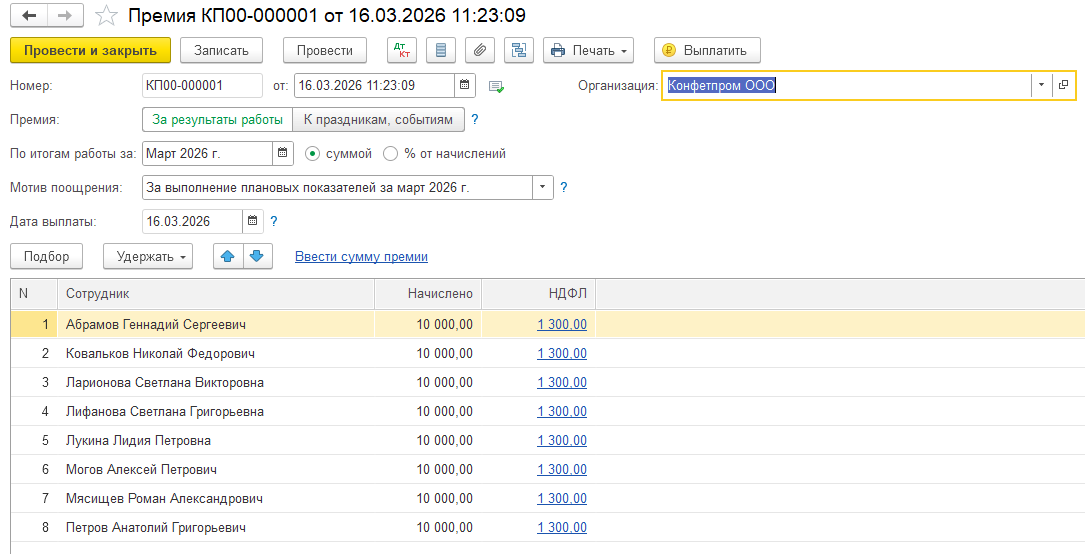Click 'Ввести сумму премии' link
Image resolution: width=1085 pixels, height=554 pixels.
[x=361, y=257]
